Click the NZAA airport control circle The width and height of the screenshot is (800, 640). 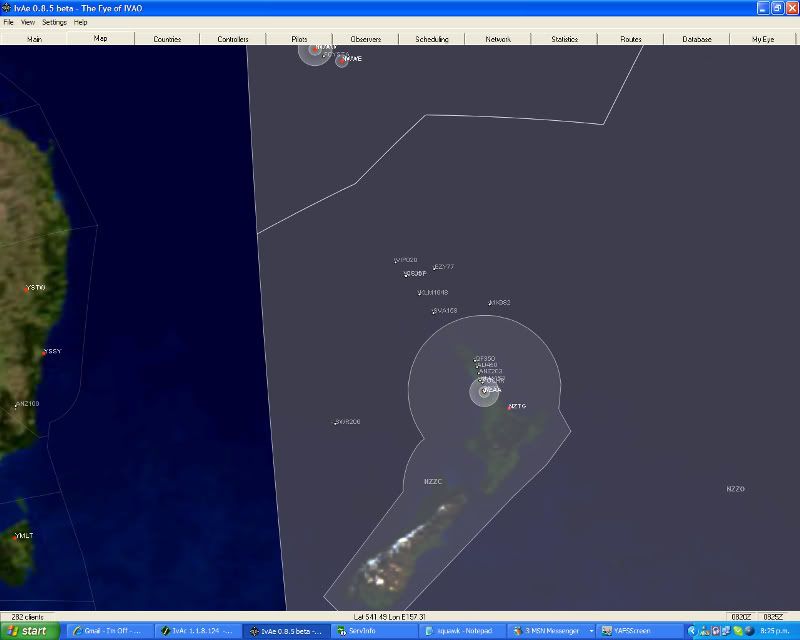point(484,391)
